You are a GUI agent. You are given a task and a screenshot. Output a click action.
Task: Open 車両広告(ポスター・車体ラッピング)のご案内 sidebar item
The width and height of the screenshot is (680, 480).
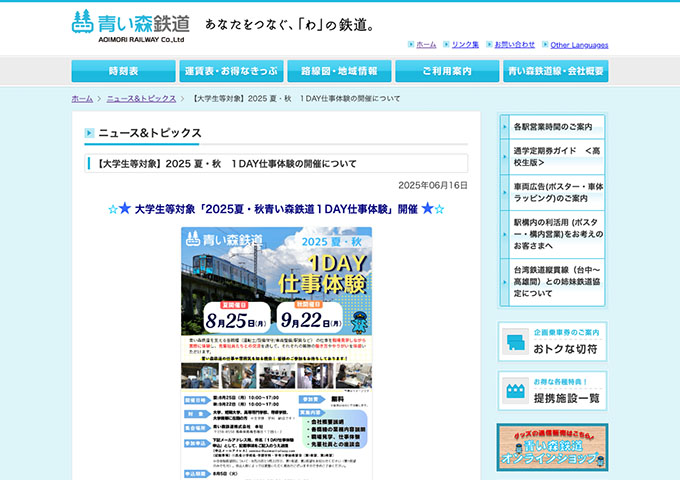pyautogui.click(x=552, y=193)
